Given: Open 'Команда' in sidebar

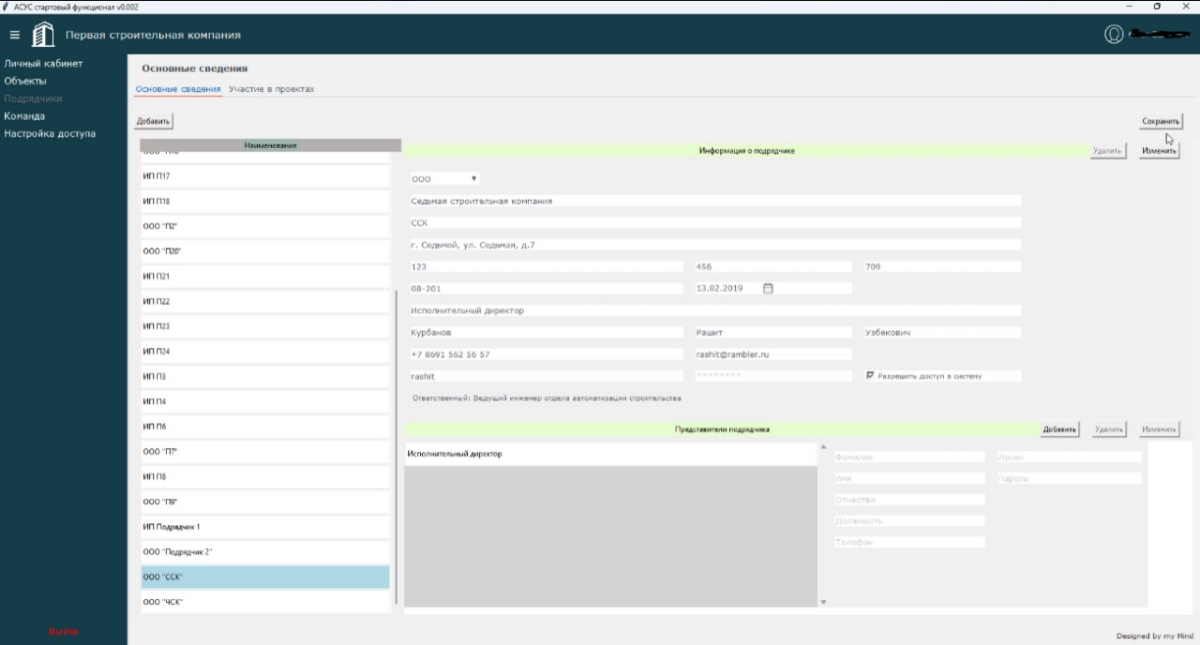Looking at the screenshot, I should pos(24,116).
